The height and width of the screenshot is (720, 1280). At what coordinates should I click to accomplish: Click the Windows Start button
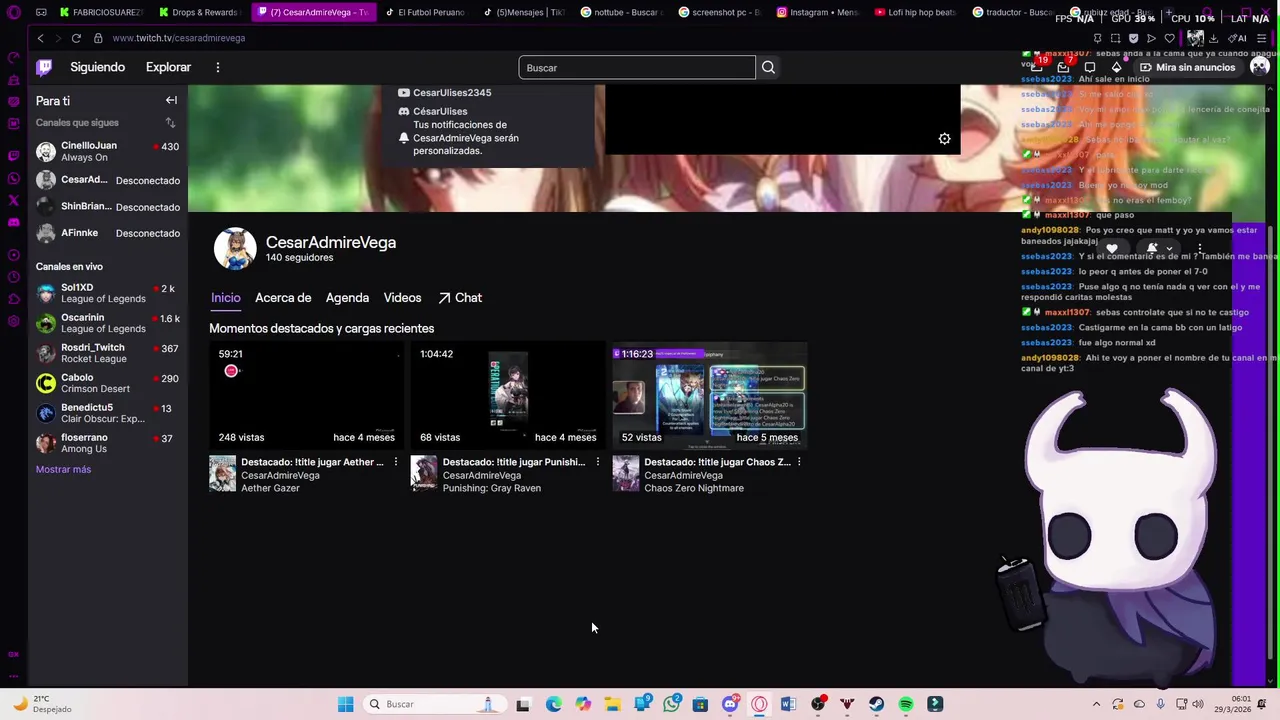[x=345, y=704]
